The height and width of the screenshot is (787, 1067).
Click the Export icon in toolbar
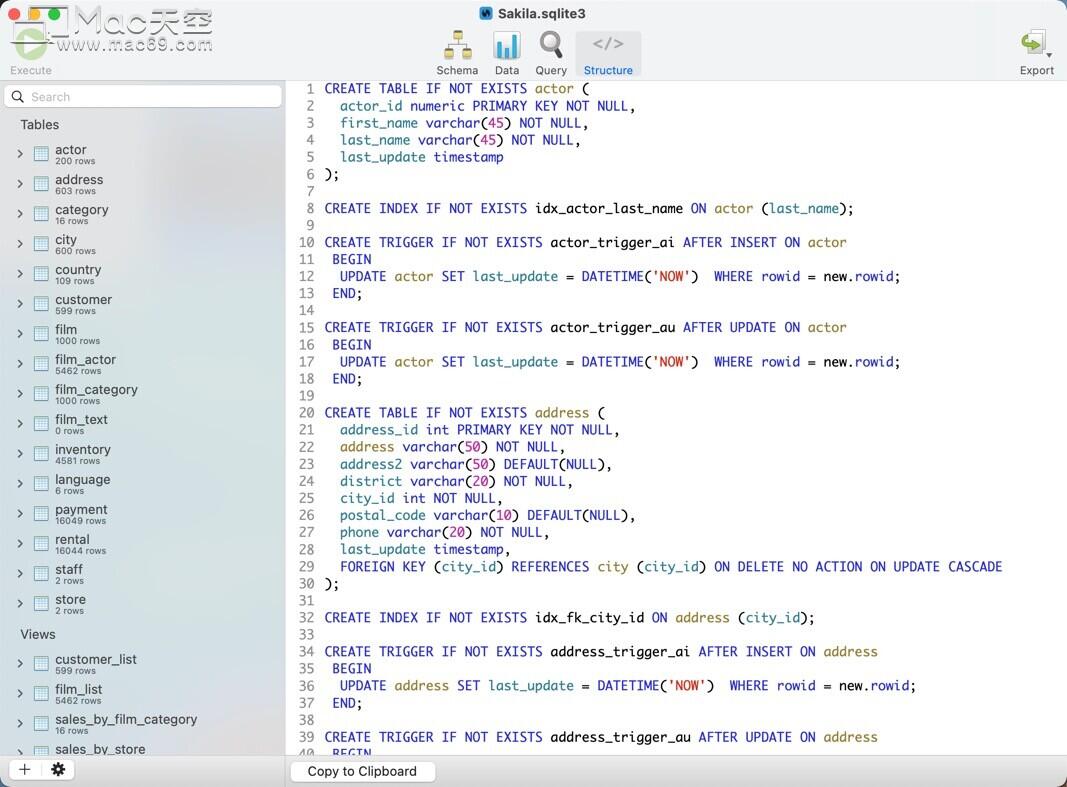click(1032, 44)
